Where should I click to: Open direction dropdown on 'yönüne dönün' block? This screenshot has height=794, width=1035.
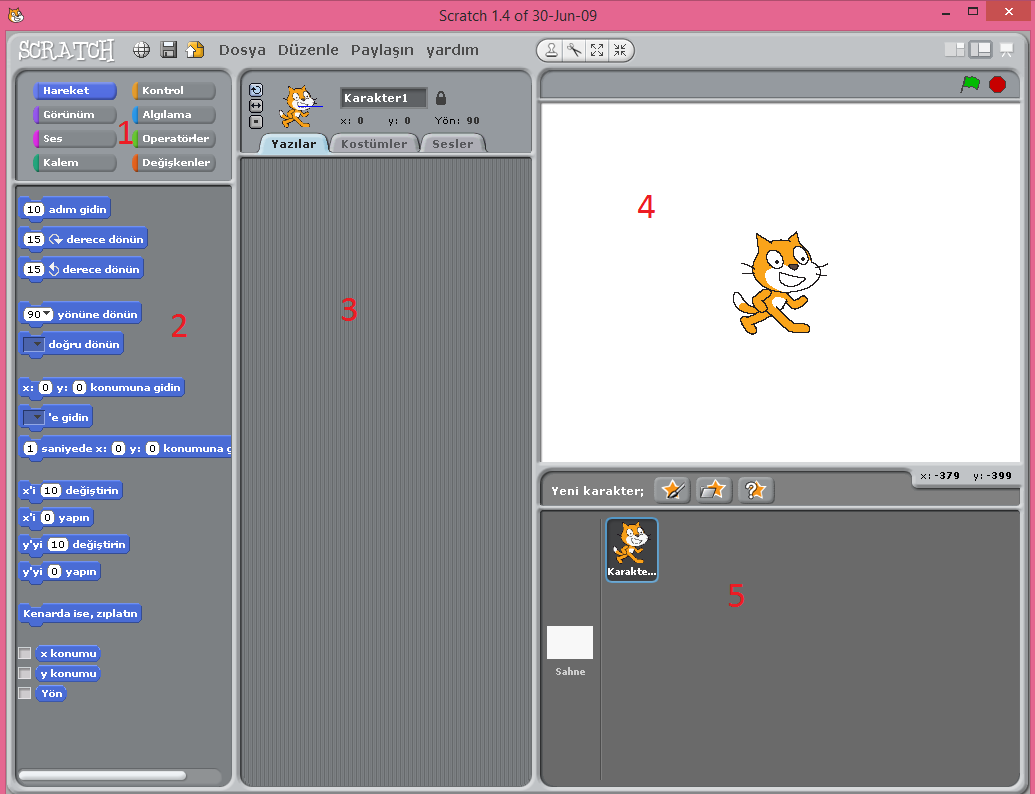click(46, 314)
